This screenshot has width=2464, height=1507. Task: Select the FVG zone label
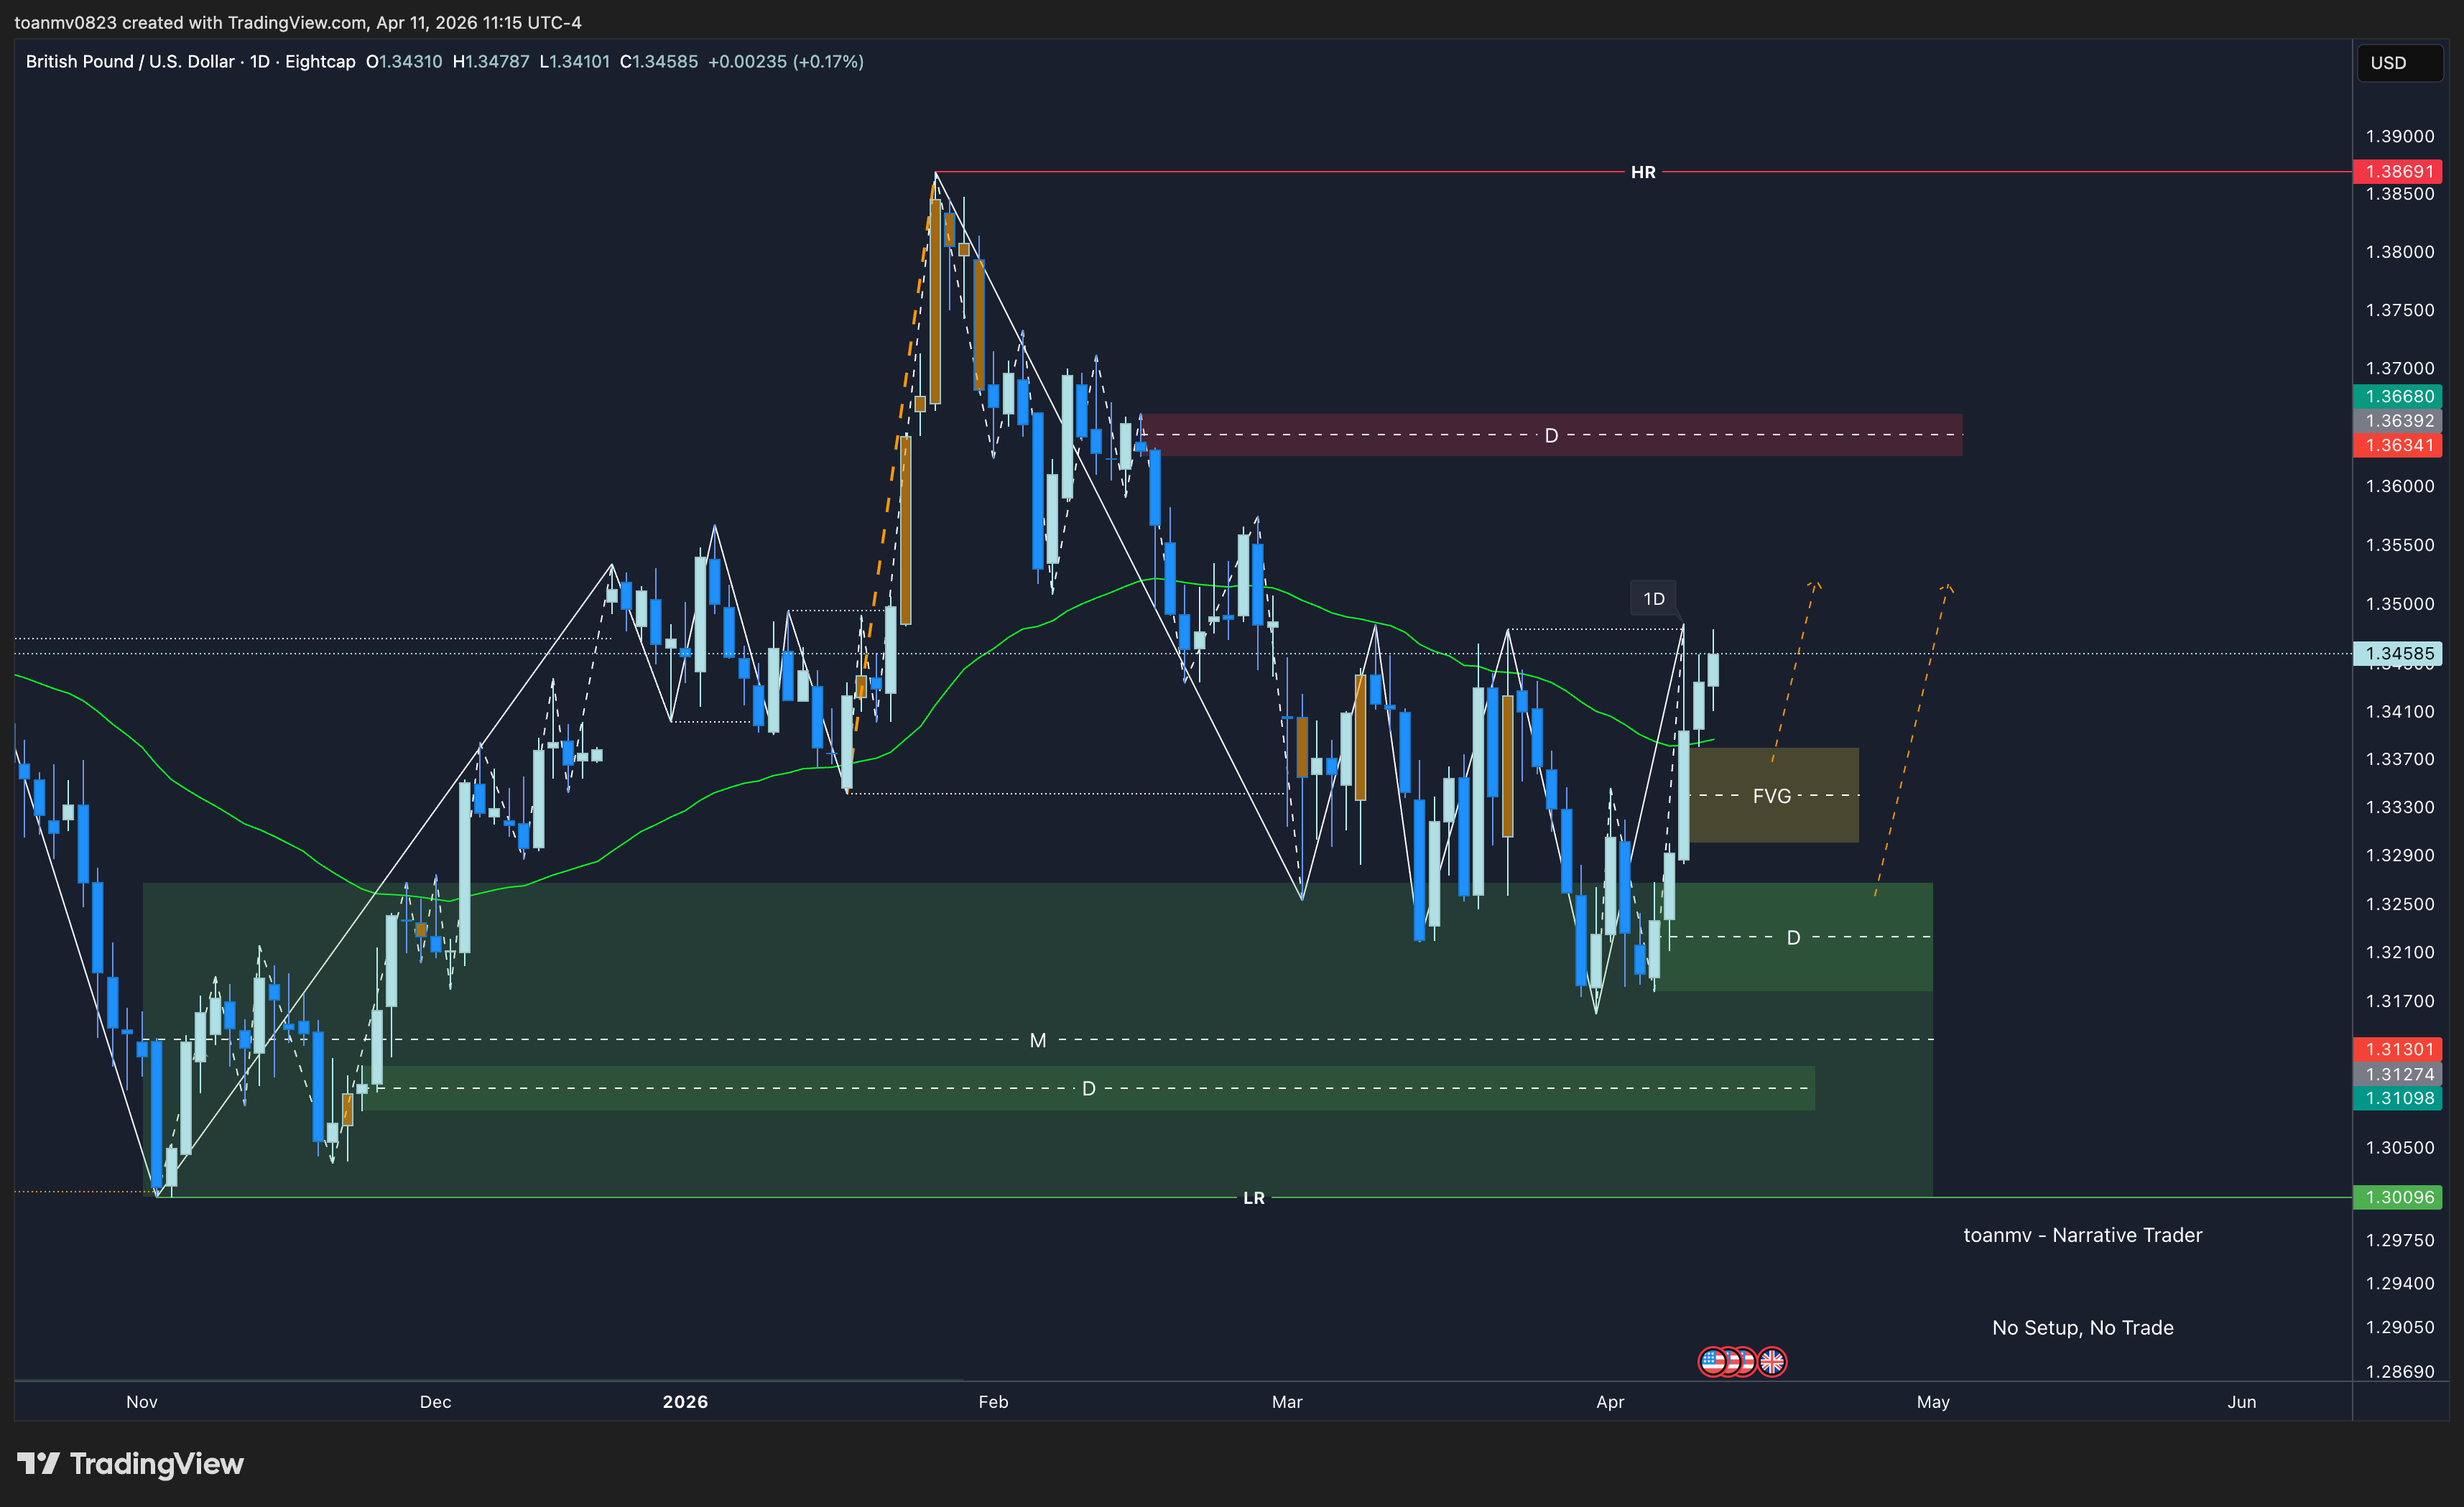pyautogui.click(x=1771, y=796)
